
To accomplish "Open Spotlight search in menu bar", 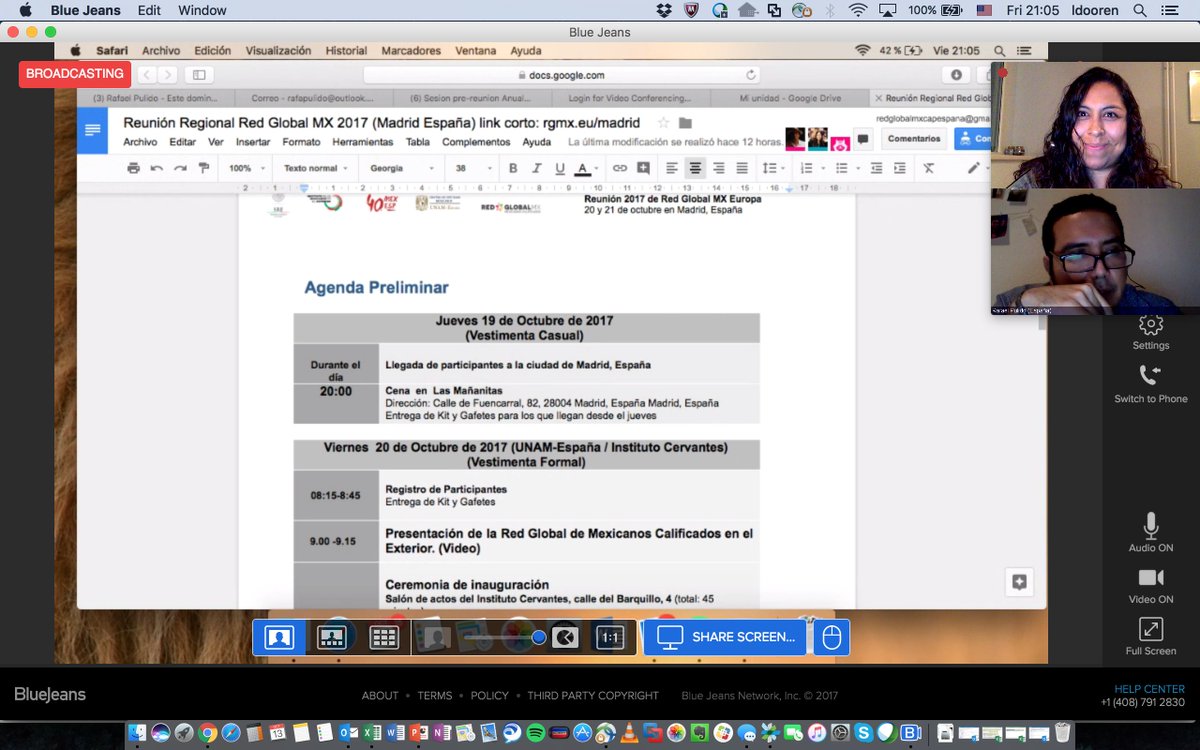I will (1139, 10).
